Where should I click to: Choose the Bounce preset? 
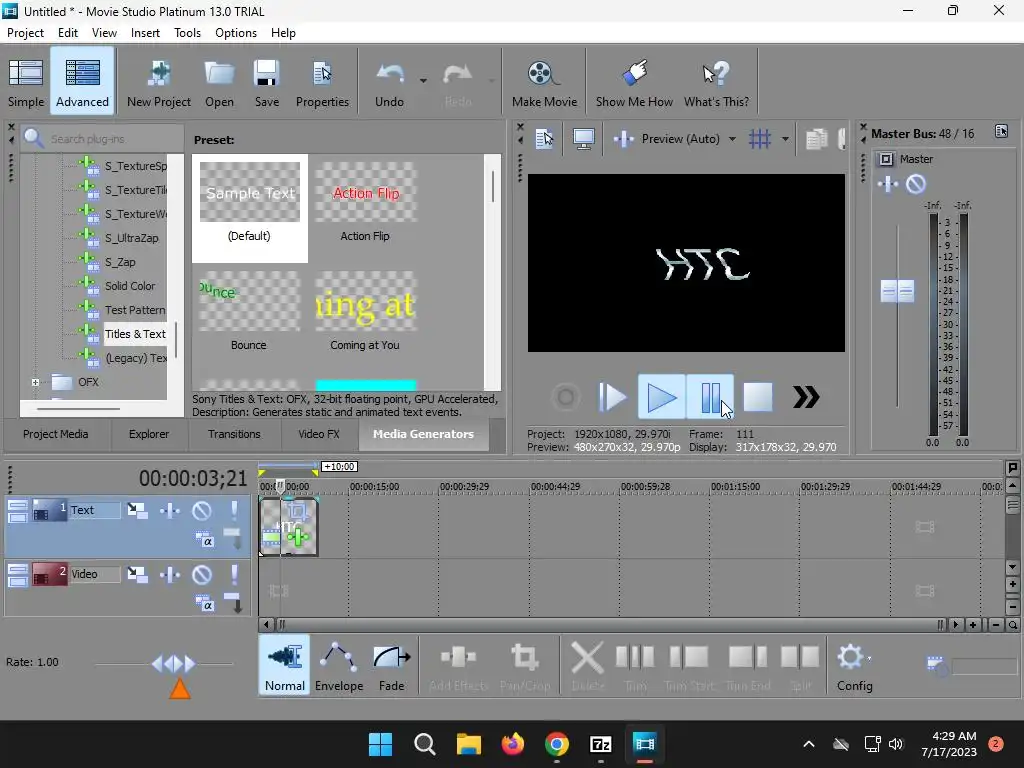click(x=249, y=312)
